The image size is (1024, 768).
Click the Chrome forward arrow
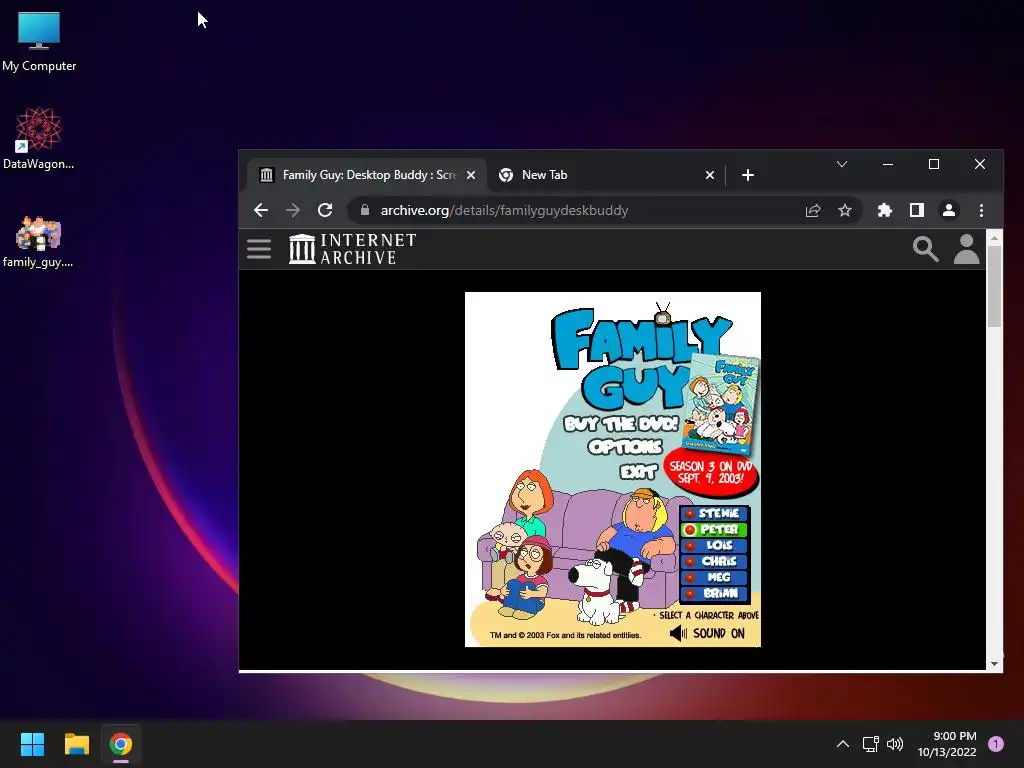click(x=293, y=210)
